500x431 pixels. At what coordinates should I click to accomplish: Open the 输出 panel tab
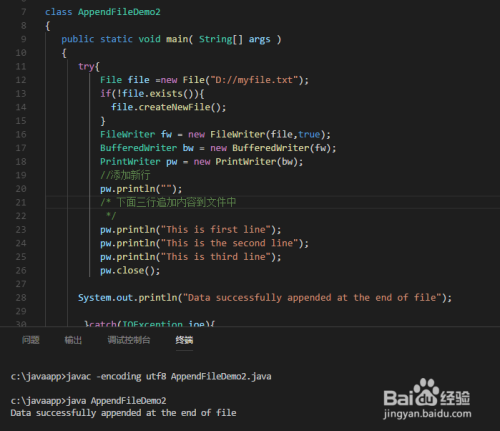click(73, 340)
